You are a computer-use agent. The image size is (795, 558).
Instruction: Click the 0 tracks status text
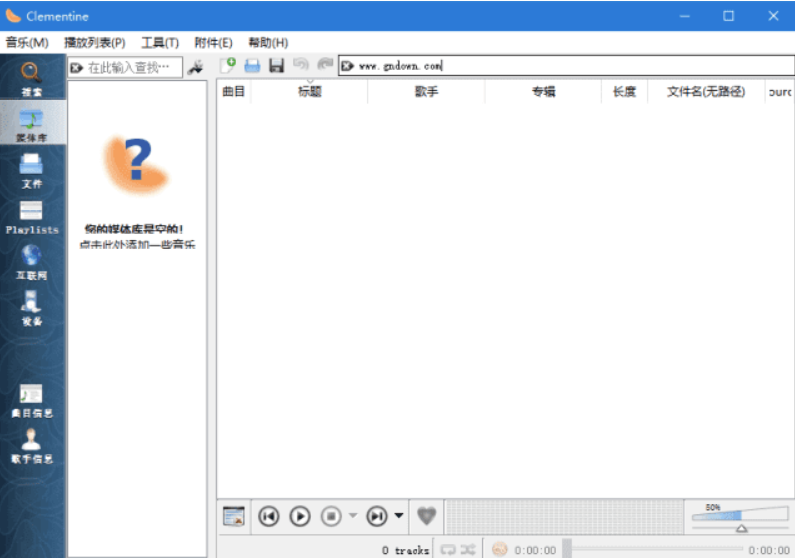click(x=406, y=550)
